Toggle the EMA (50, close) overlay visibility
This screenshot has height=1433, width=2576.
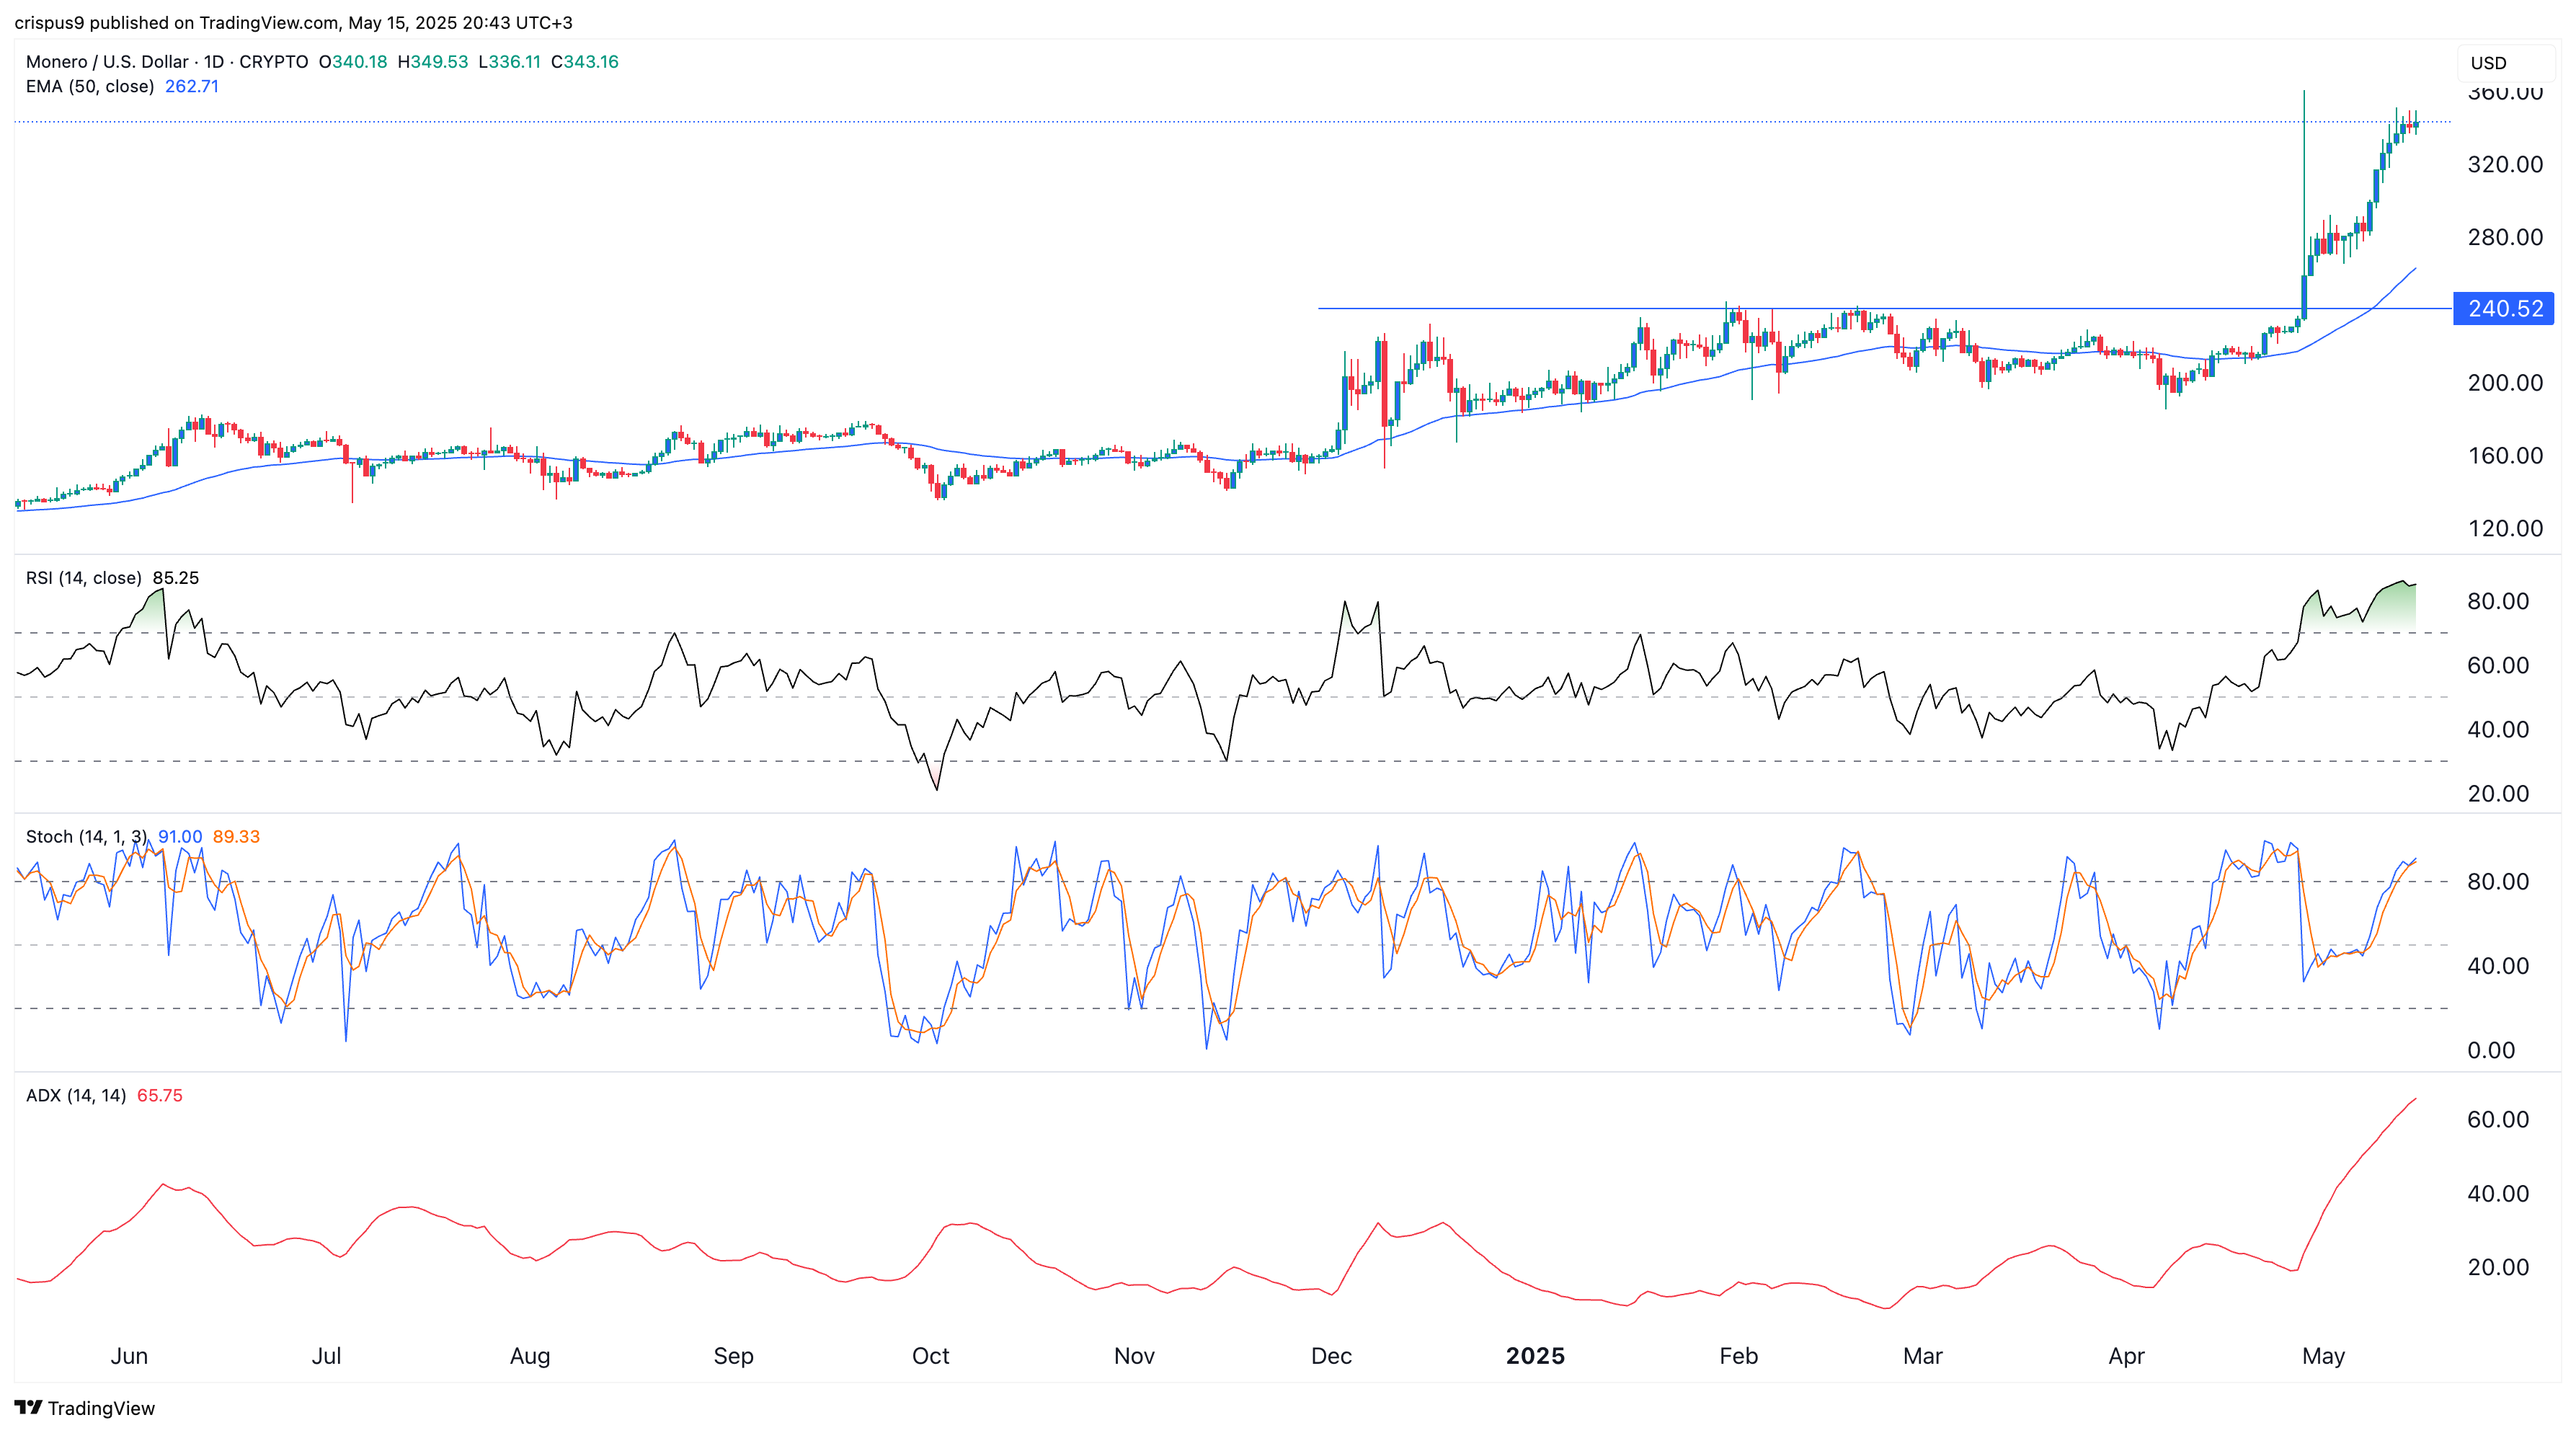(90, 87)
